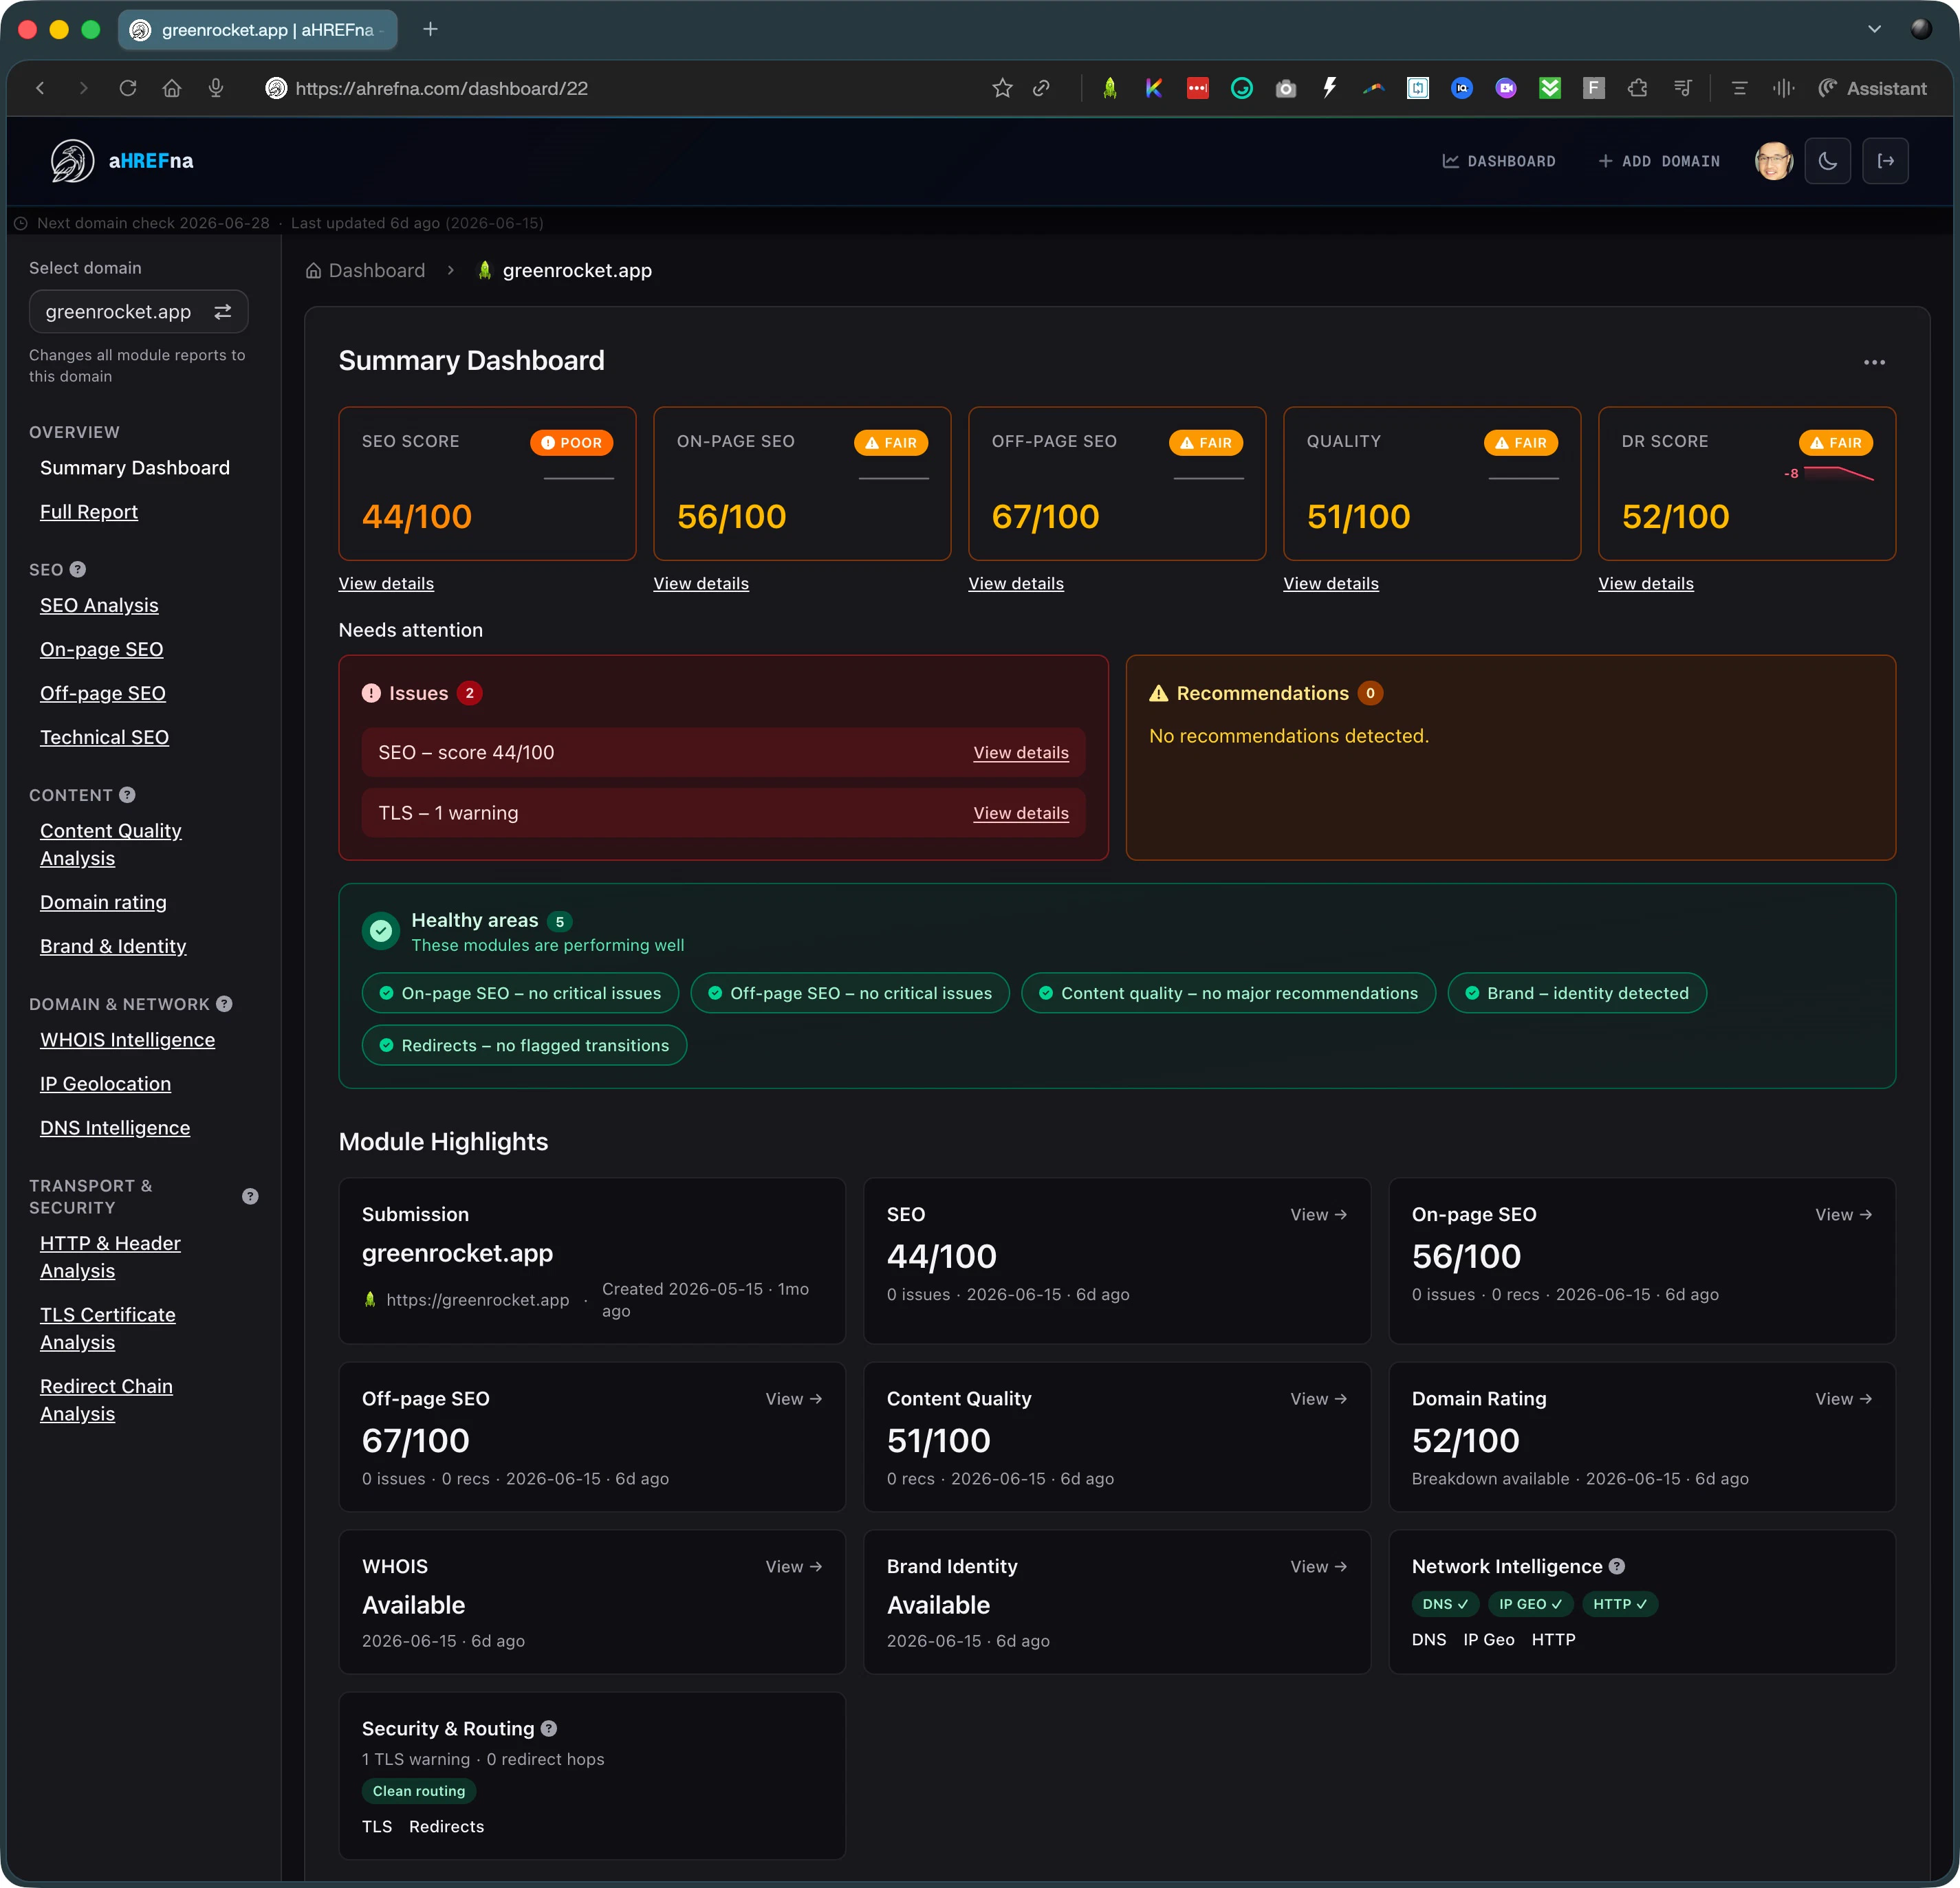Click View arrow on Content Quality module
The height and width of the screenshot is (1888, 1960).
click(x=1318, y=1399)
